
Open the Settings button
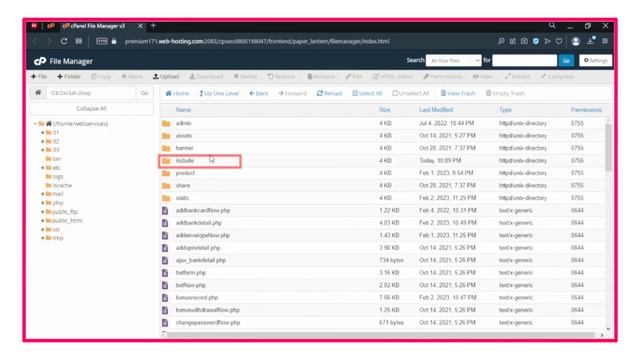tap(596, 60)
